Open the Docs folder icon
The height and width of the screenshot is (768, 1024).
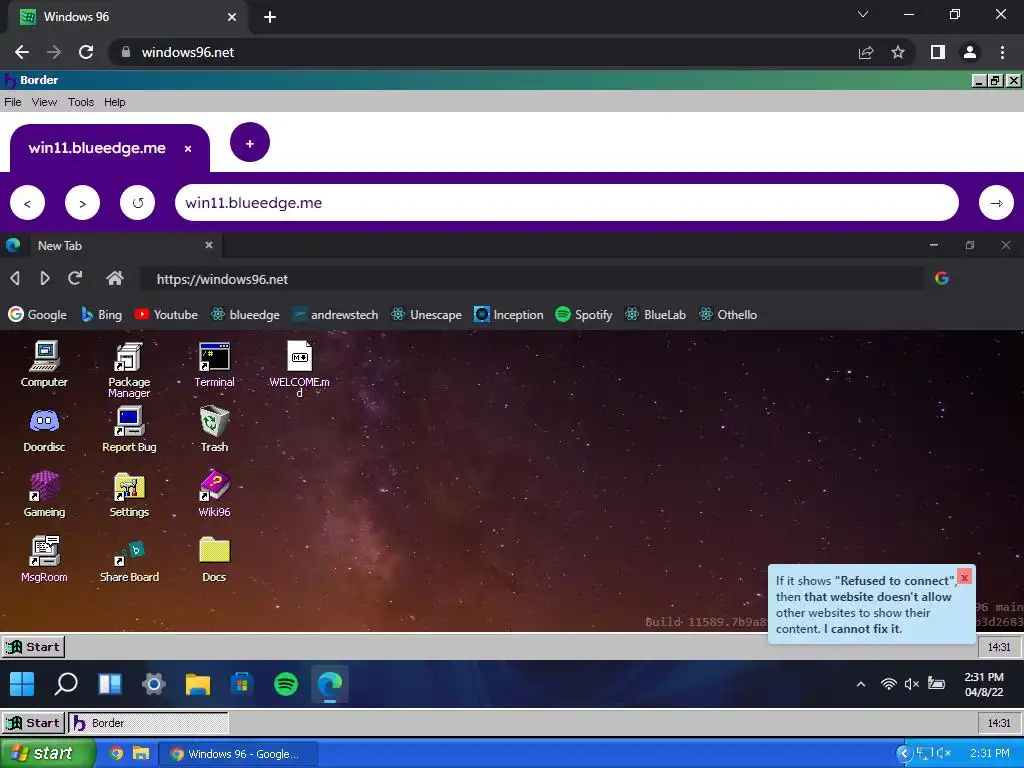coord(214,560)
